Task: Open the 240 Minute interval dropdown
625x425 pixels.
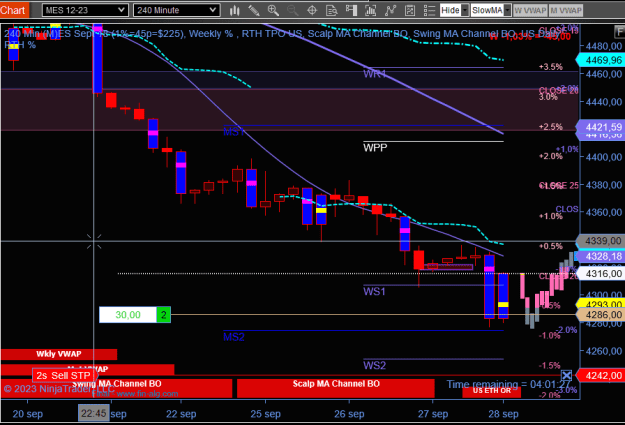Action: coord(177,10)
